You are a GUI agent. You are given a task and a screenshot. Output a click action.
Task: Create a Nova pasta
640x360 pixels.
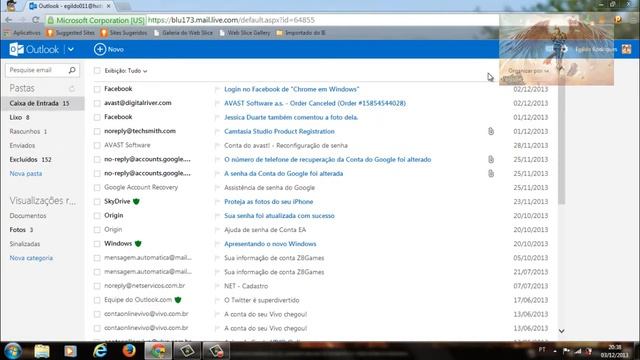point(26,173)
